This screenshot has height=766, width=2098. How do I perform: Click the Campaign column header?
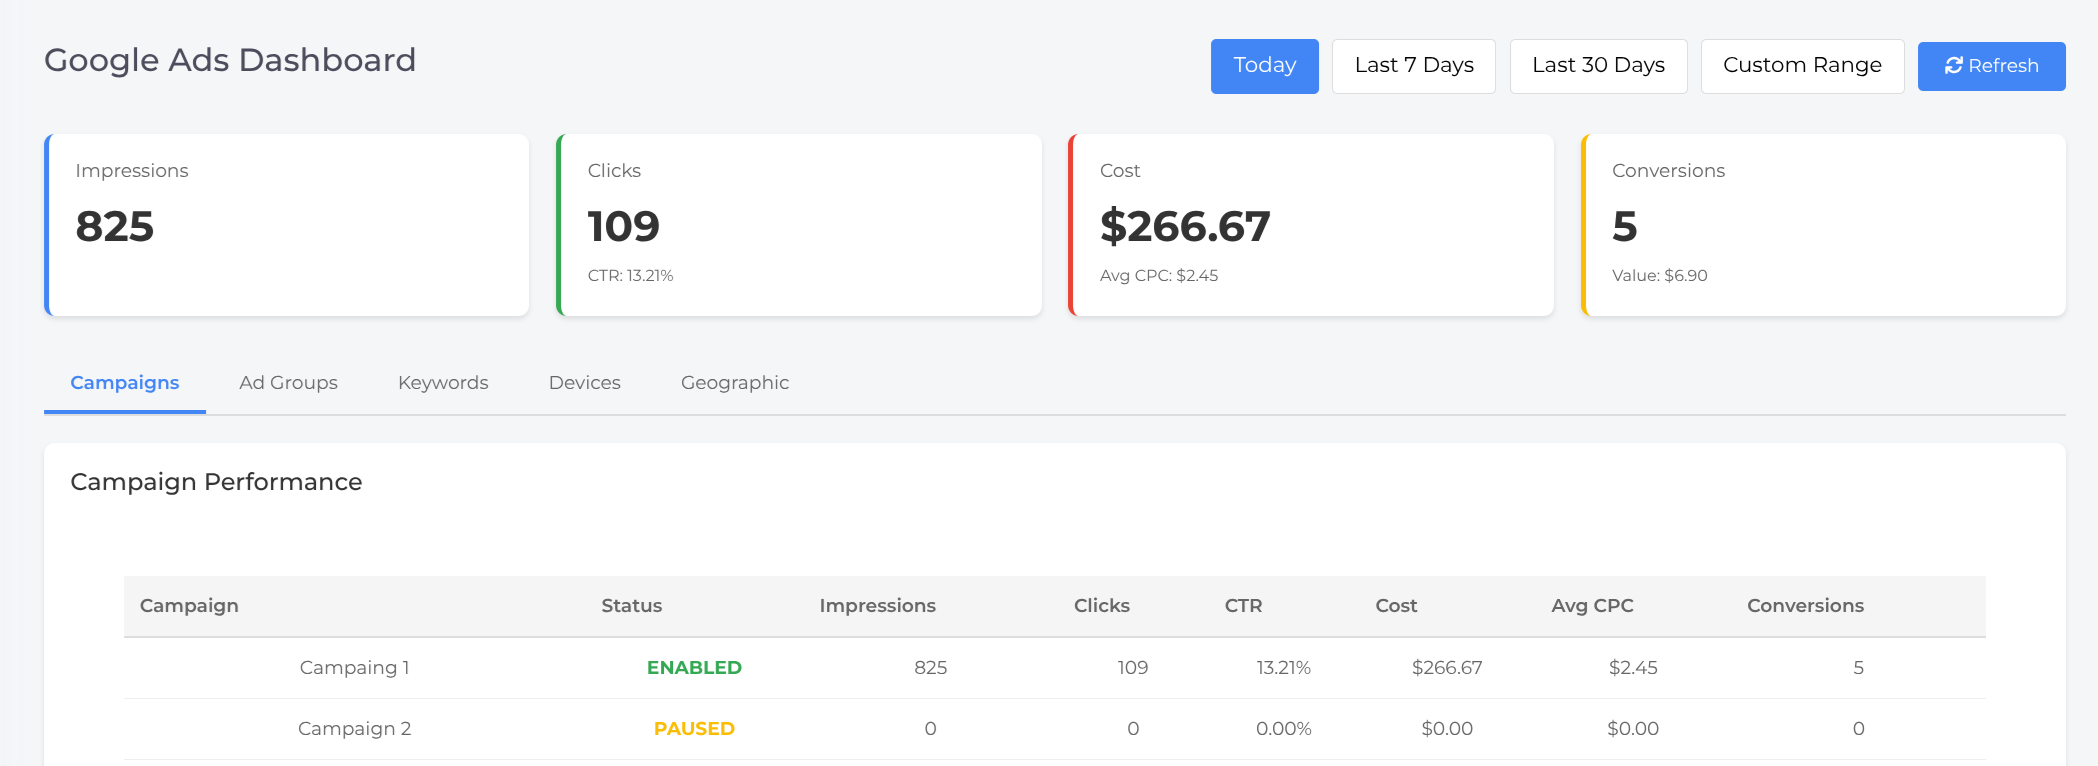pos(189,606)
